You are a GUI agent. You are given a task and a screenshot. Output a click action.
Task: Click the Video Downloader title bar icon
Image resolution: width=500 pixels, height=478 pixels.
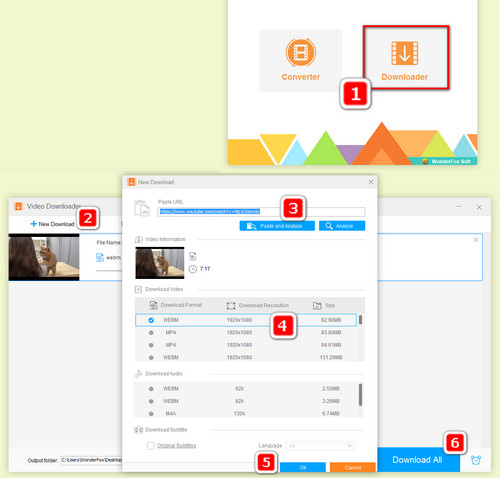coord(18,206)
